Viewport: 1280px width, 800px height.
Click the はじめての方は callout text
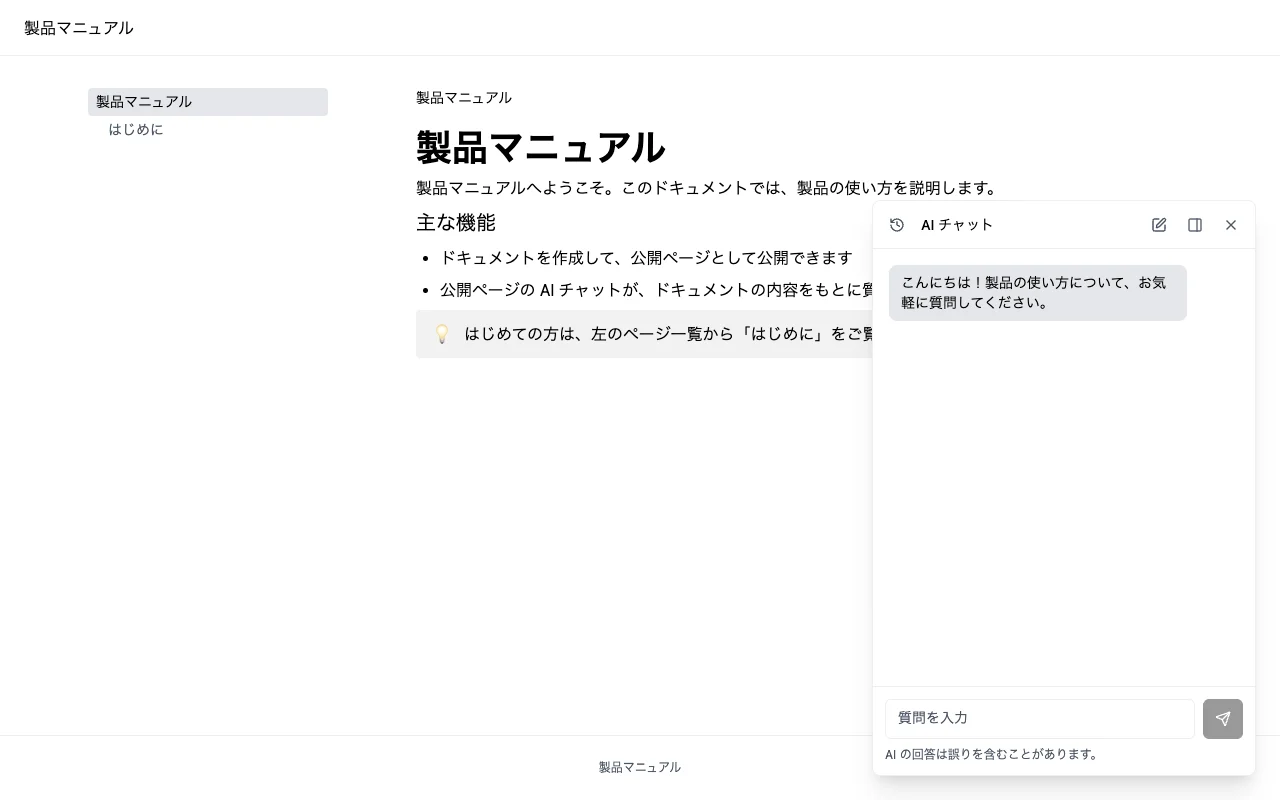669,334
